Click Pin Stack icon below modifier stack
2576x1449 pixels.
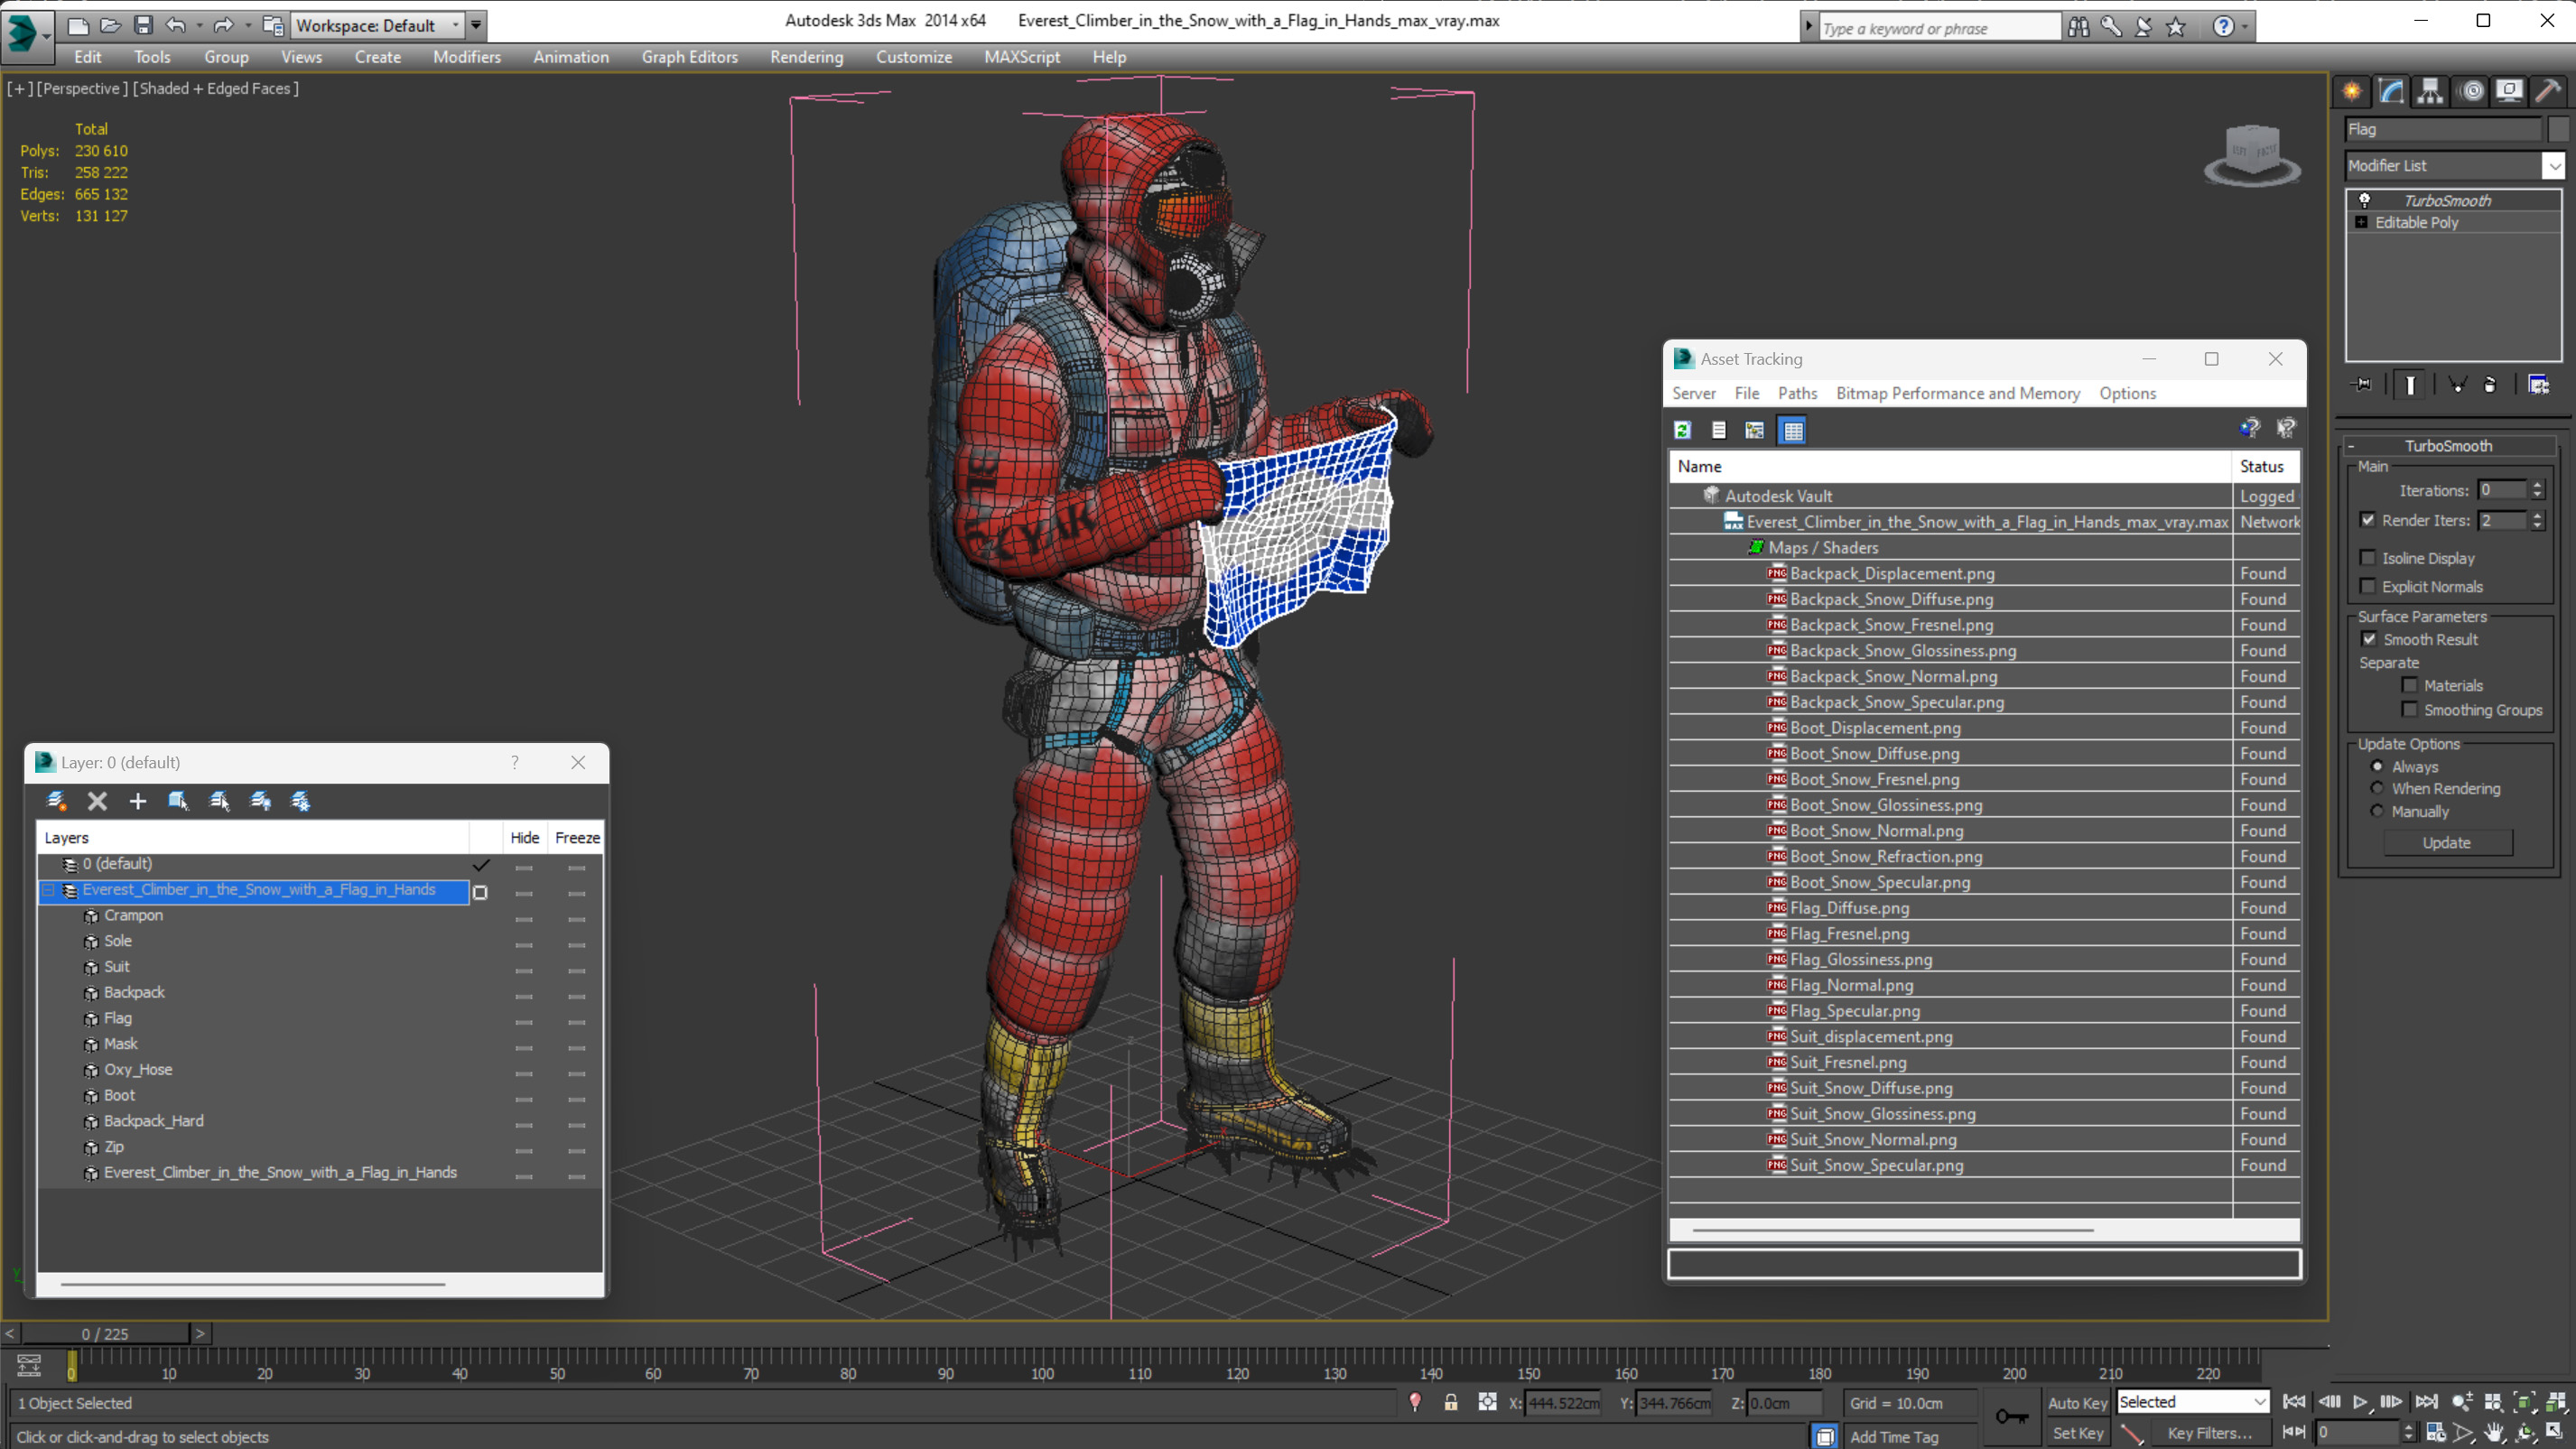pos(2362,385)
